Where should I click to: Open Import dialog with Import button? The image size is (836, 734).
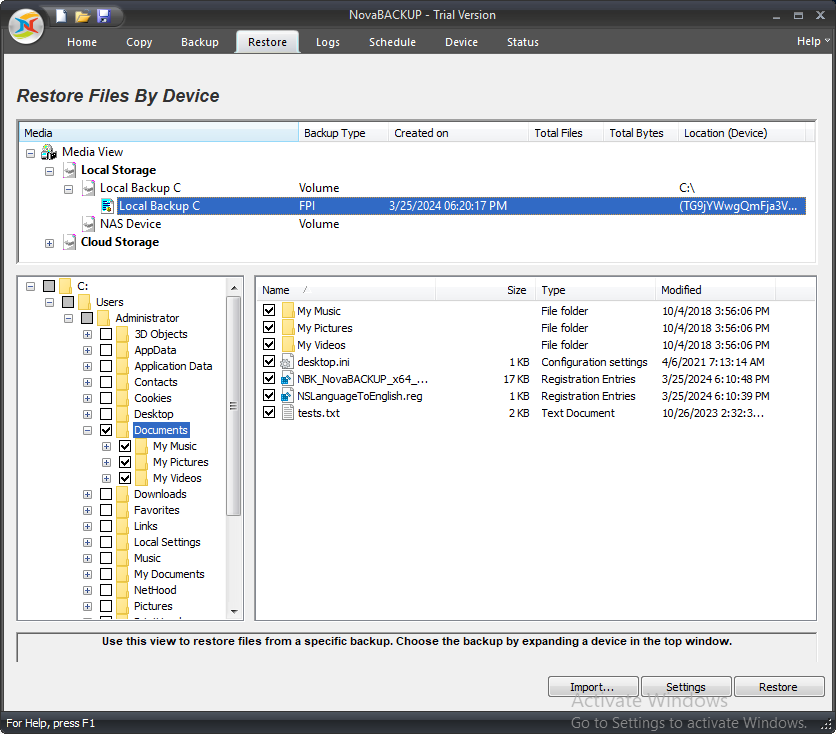tap(593, 686)
